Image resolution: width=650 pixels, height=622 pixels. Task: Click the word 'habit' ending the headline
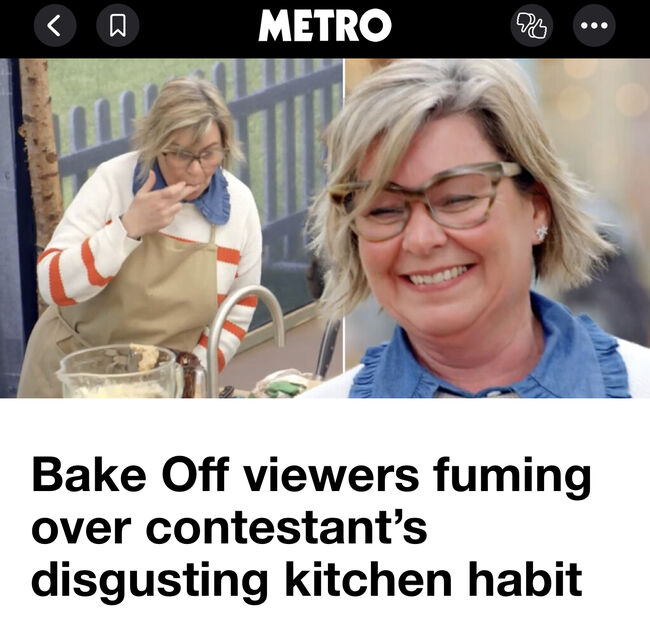tap(526, 579)
